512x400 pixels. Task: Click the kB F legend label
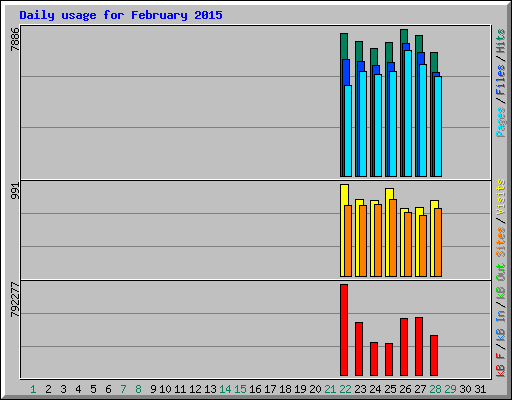coord(501,365)
